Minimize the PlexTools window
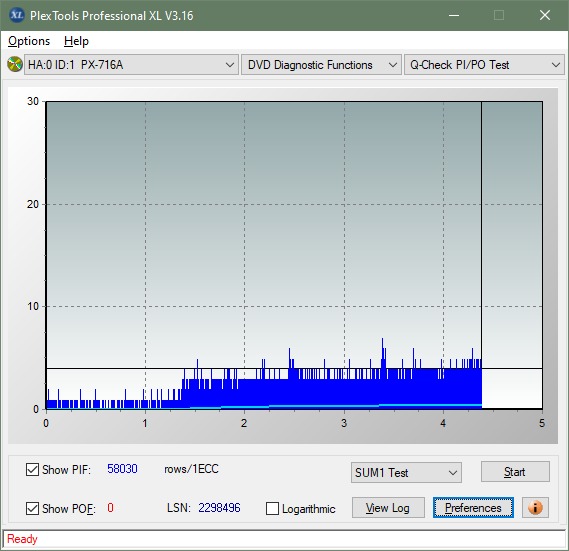This screenshot has height=551, width=569. (454, 15)
